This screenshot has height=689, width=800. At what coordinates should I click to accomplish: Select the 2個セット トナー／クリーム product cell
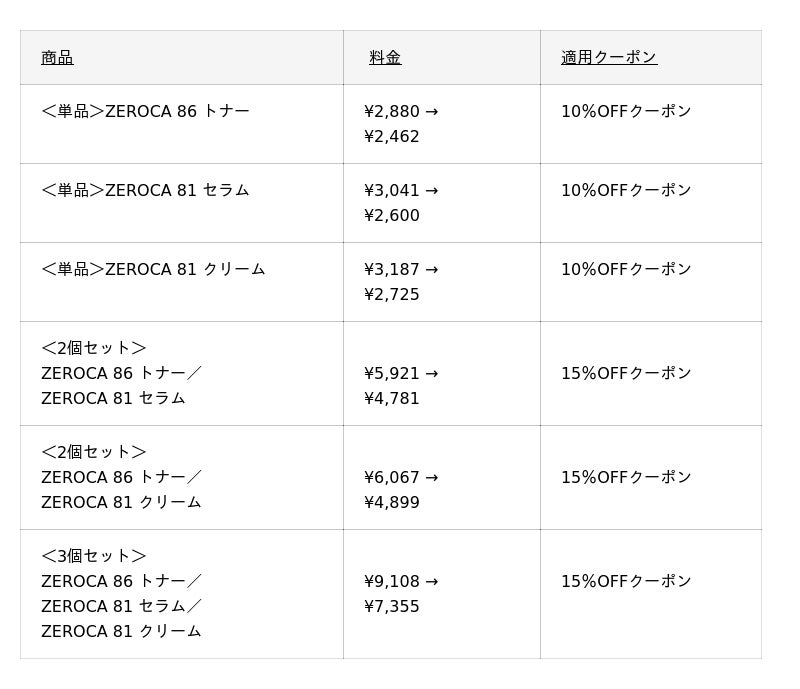(x=121, y=477)
